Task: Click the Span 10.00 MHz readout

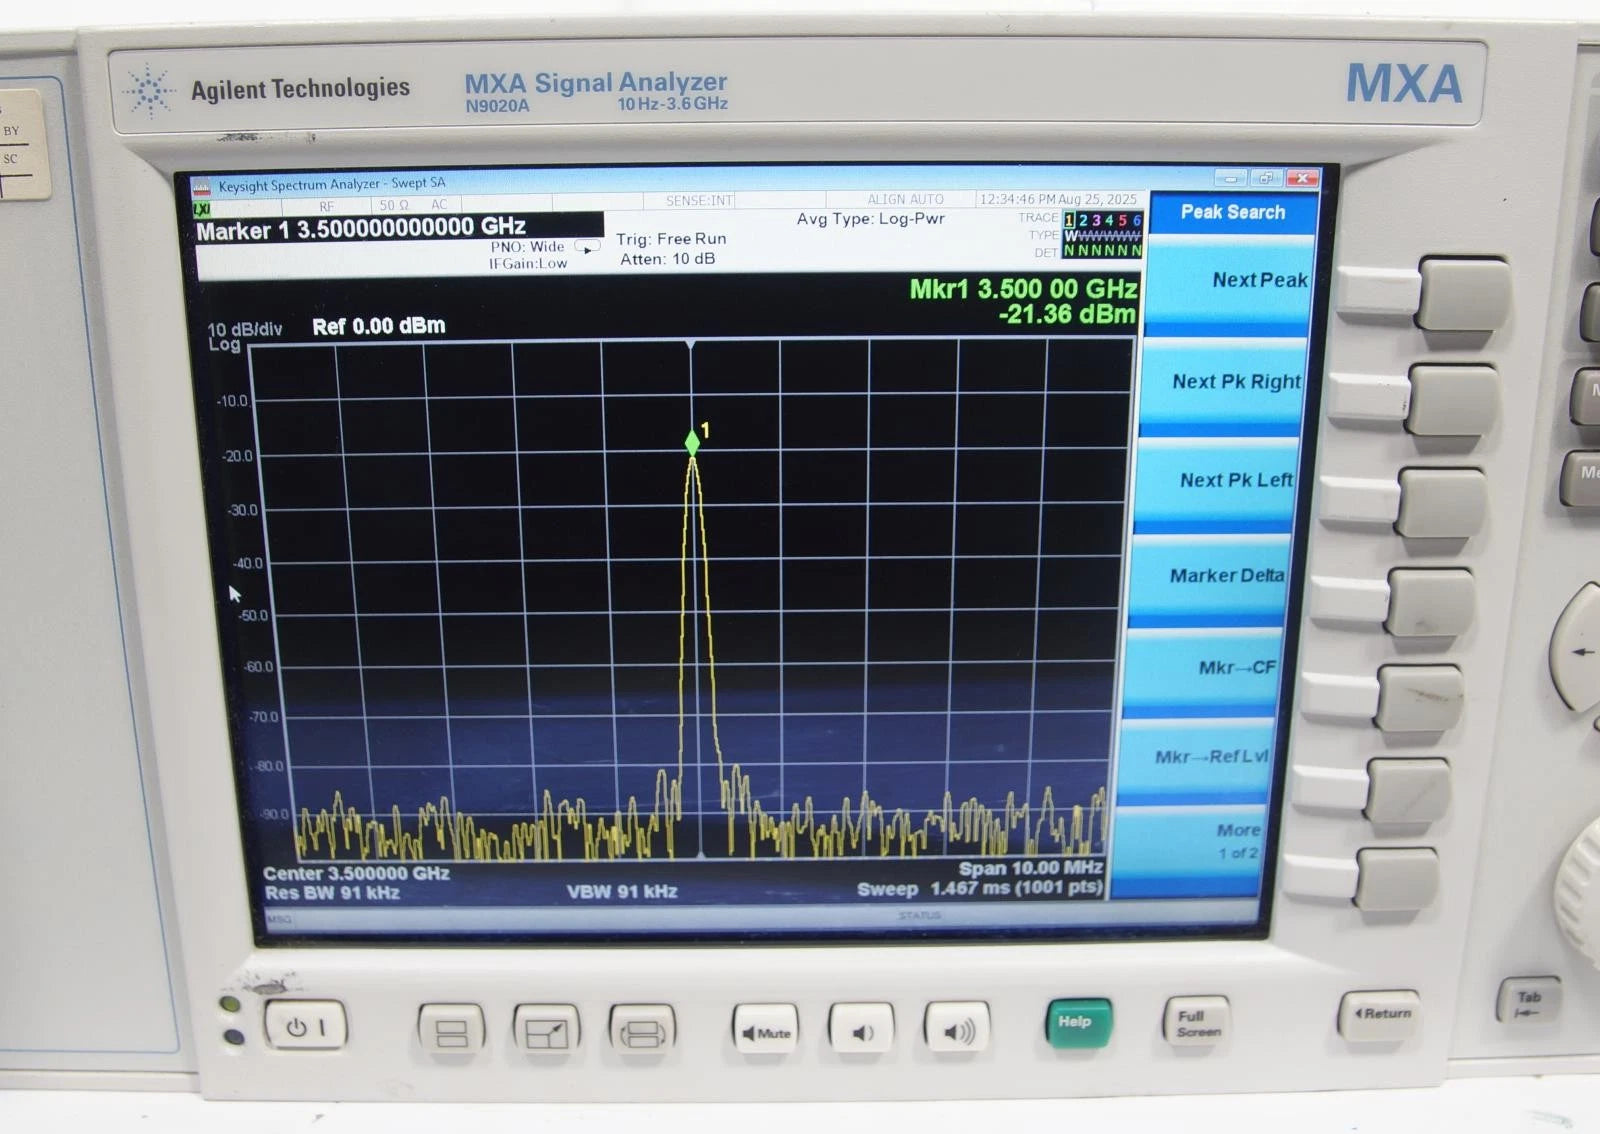Action: pyautogui.click(x=1030, y=868)
